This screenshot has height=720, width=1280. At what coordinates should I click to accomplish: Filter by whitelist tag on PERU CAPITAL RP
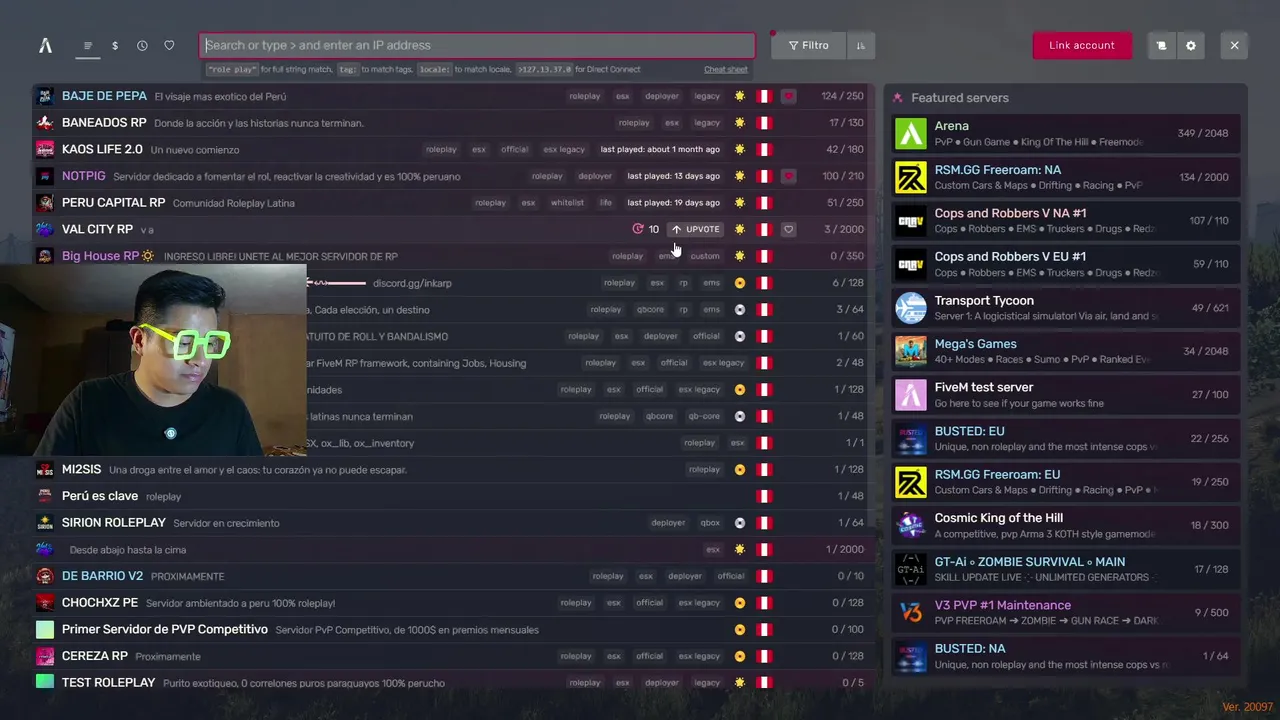567,203
